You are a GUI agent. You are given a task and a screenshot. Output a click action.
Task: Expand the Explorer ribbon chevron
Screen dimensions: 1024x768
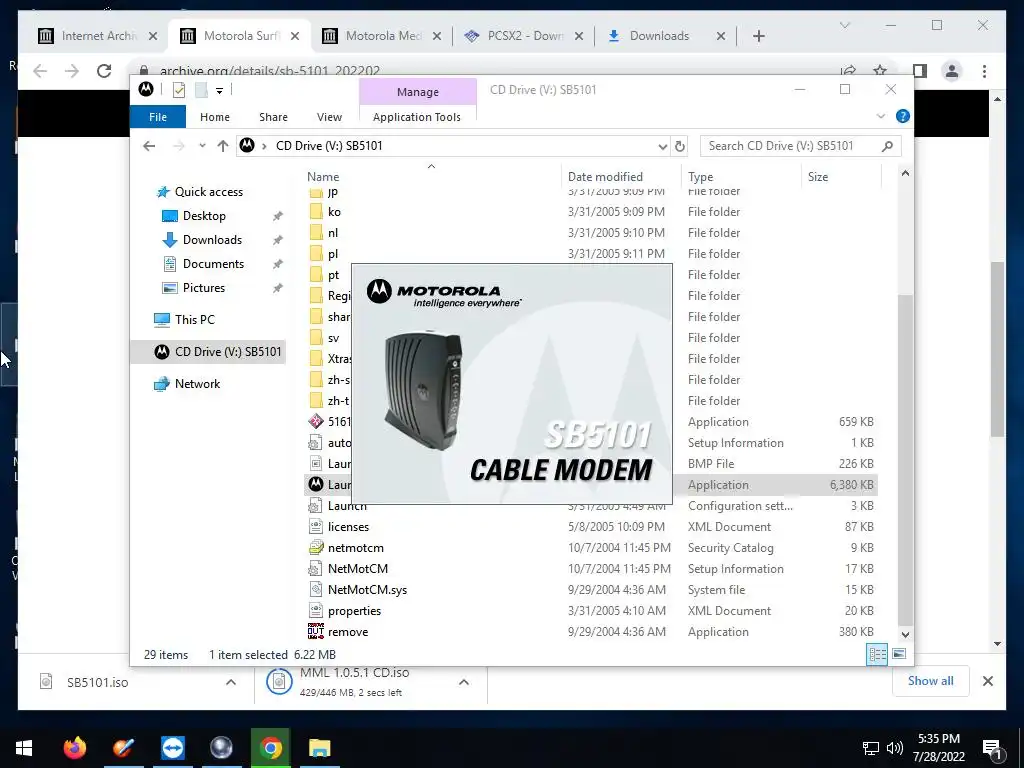[x=880, y=116]
